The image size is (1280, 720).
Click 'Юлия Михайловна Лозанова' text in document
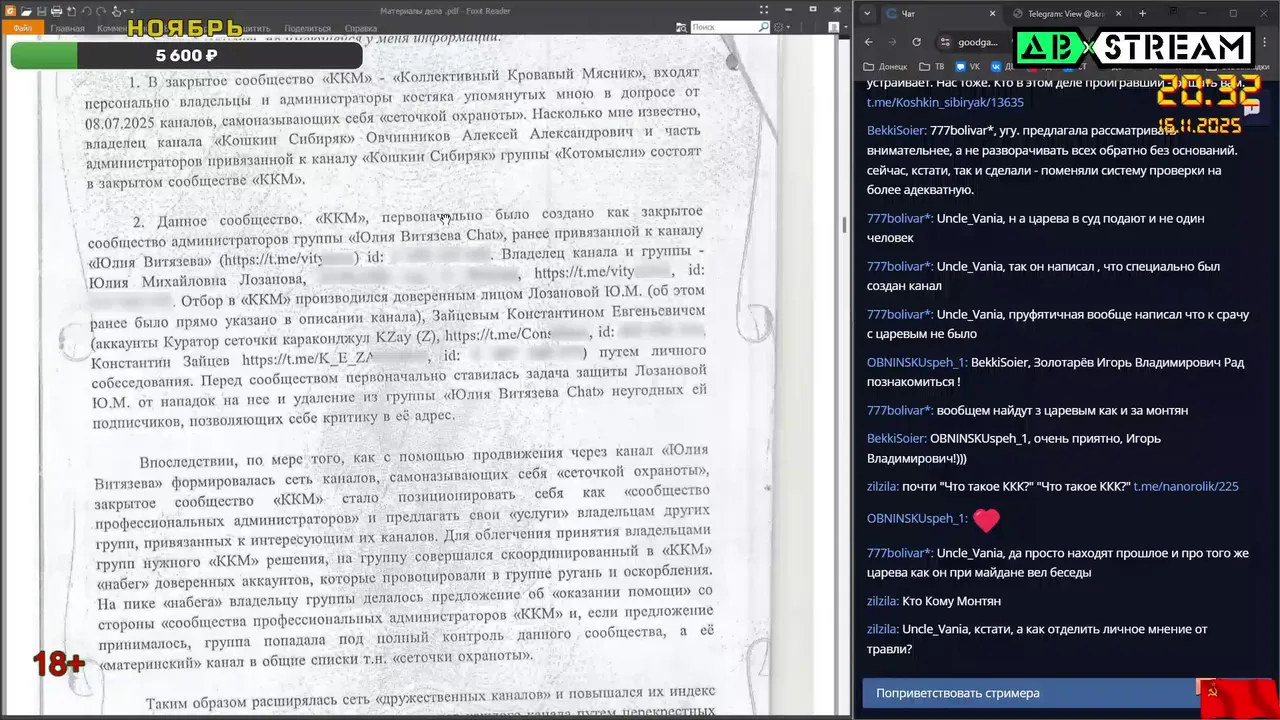(197, 281)
